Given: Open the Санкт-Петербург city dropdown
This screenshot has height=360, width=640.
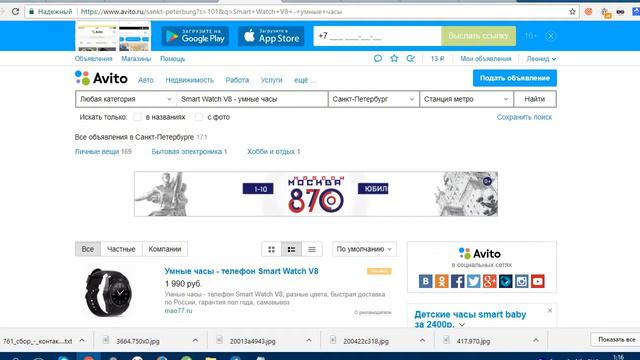Looking at the screenshot, I should coord(373,99).
